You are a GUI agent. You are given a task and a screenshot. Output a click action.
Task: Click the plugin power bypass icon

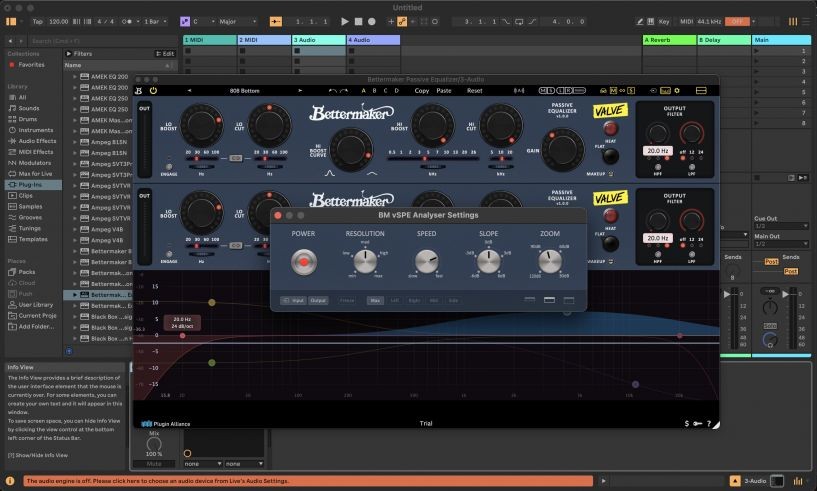[153, 90]
